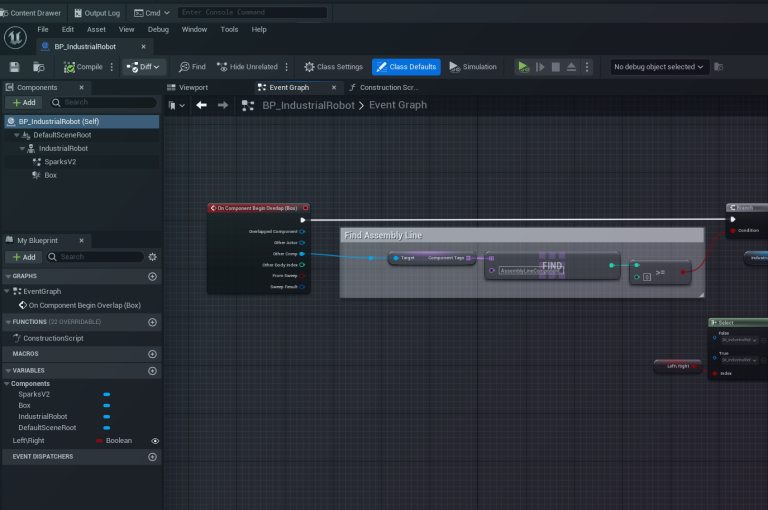
Task: Switch to the Construction Script tab
Action: point(385,87)
